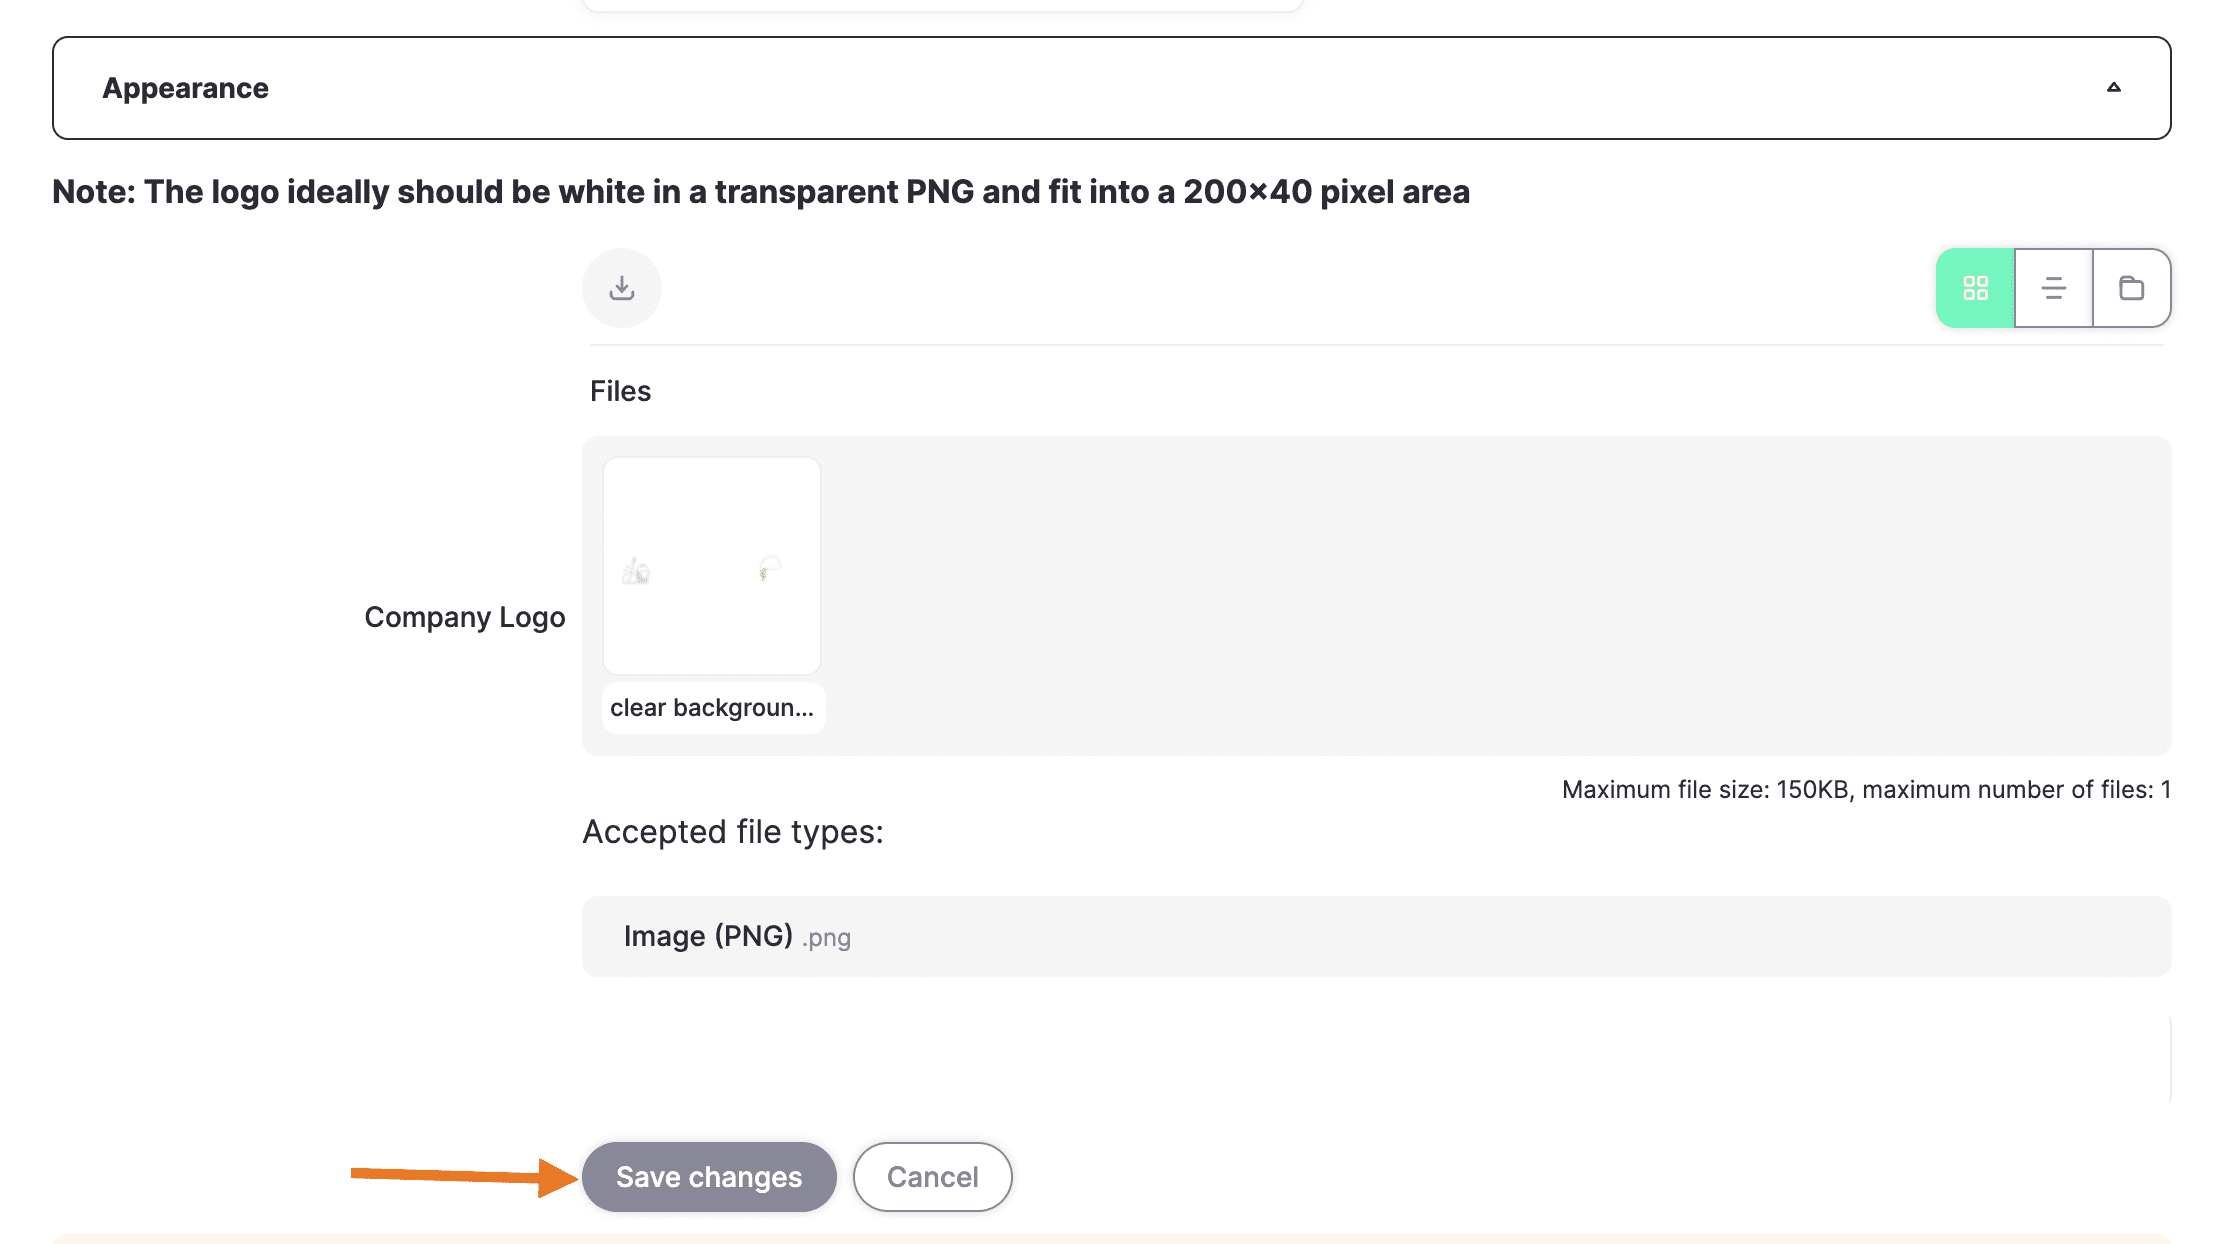The height and width of the screenshot is (1244, 2234).
Task: Open the clear background logo thumbnail
Action: 712,566
